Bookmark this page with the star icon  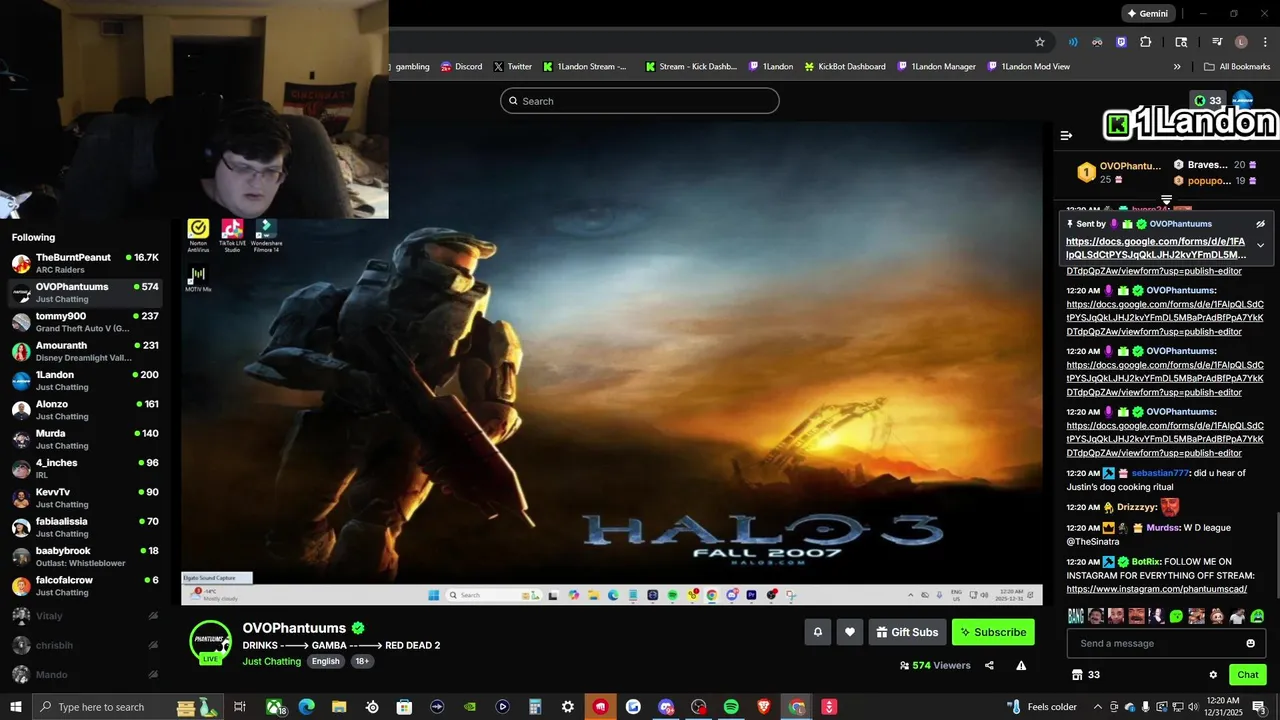pyautogui.click(x=1040, y=42)
